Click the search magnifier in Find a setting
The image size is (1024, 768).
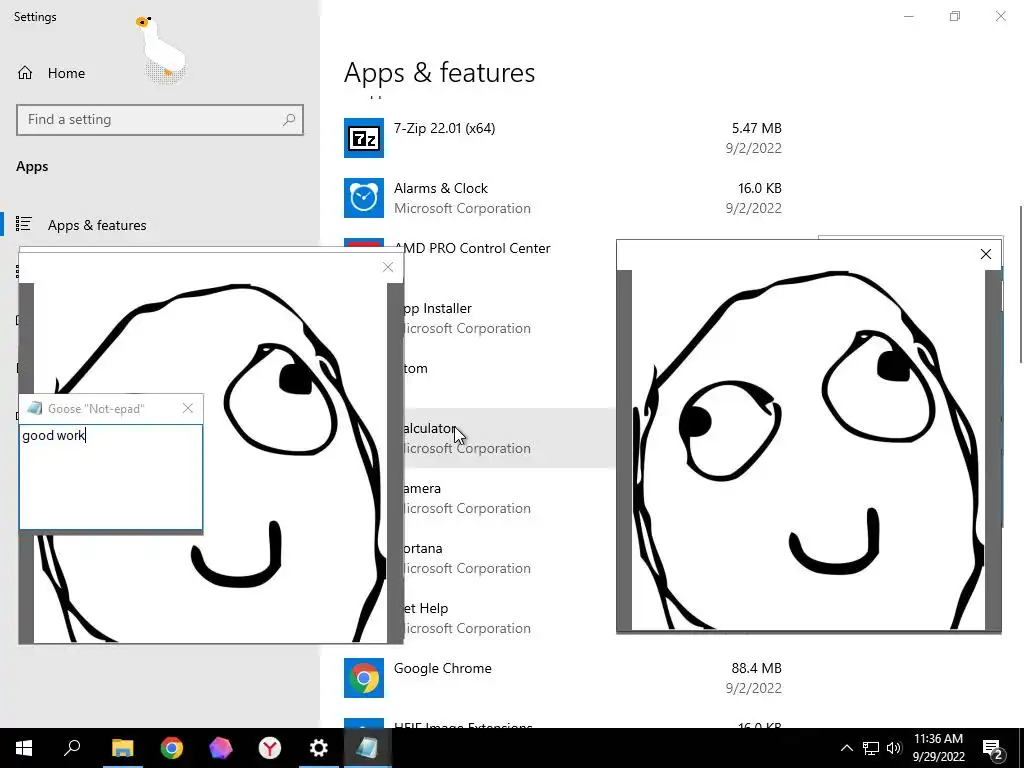click(x=289, y=120)
